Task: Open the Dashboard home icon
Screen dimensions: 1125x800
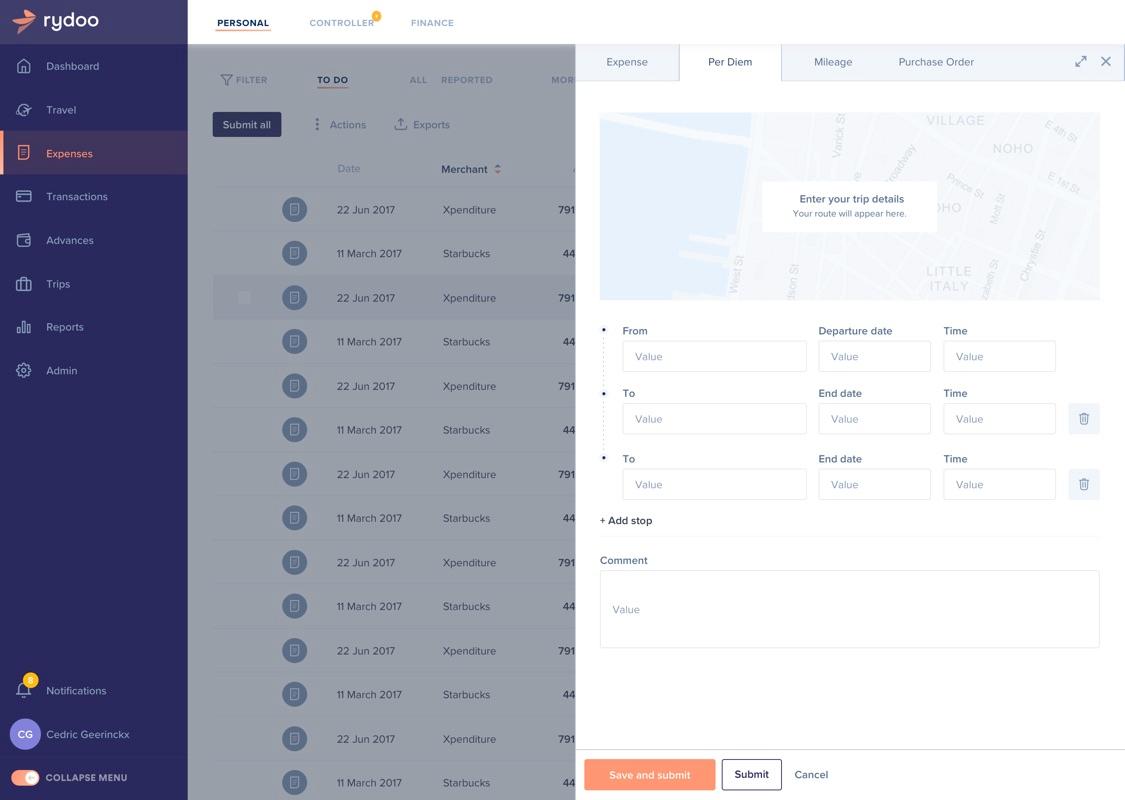Action: [24, 66]
